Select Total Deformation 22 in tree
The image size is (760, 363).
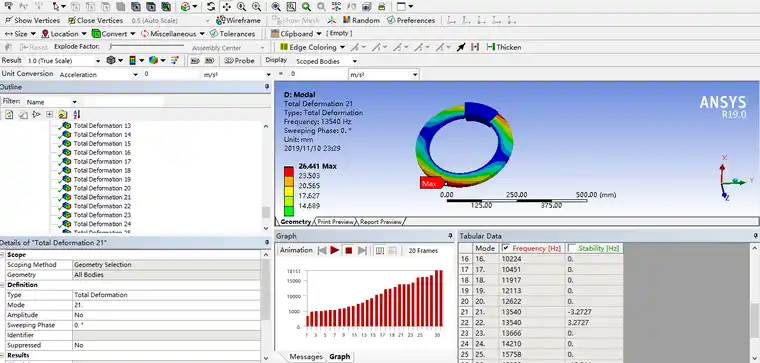(x=102, y=206)
